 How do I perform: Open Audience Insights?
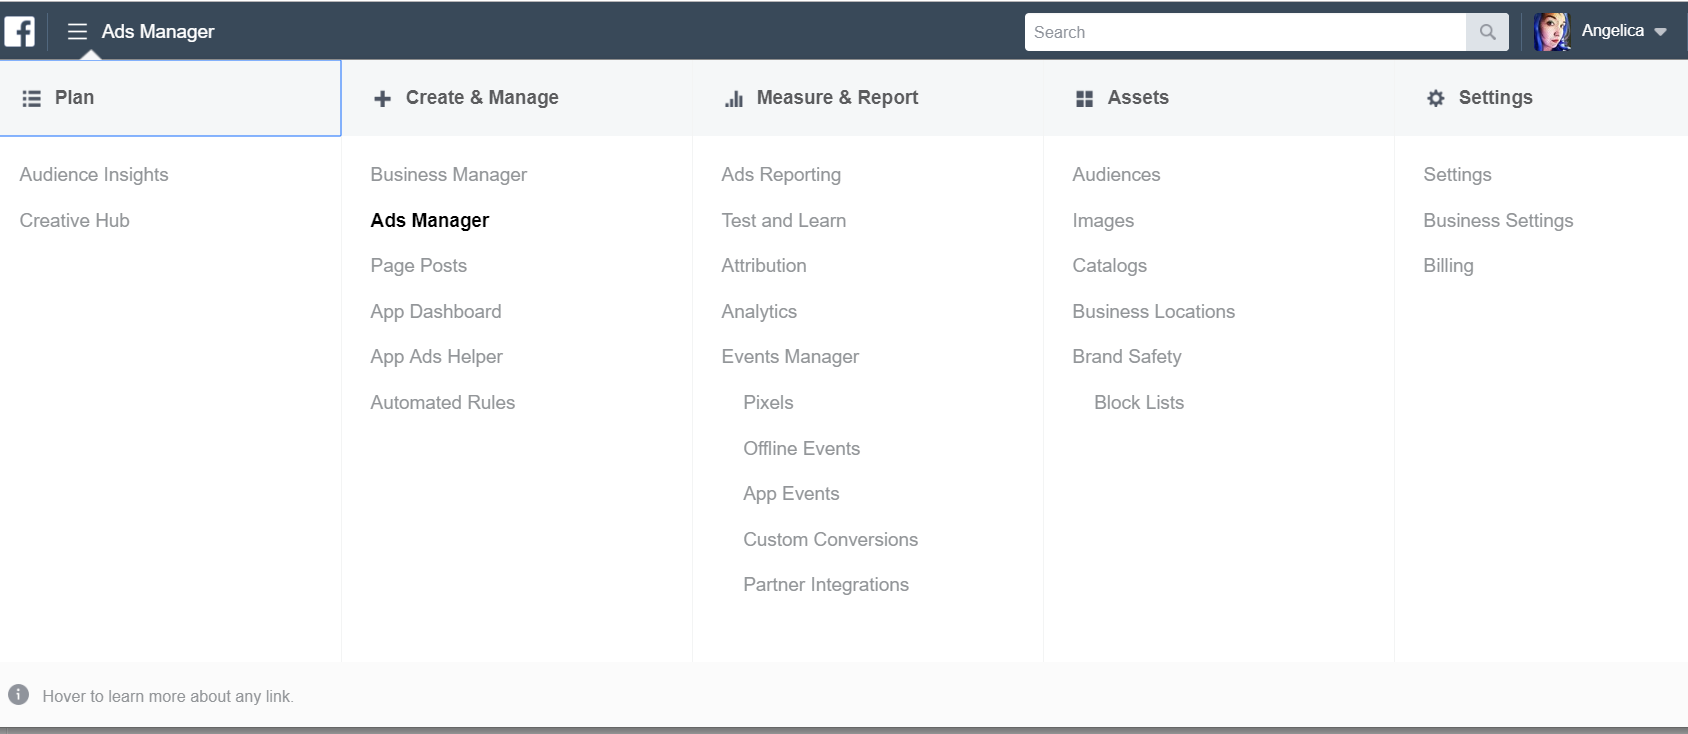pyautogui.click(x=94, y=175)
